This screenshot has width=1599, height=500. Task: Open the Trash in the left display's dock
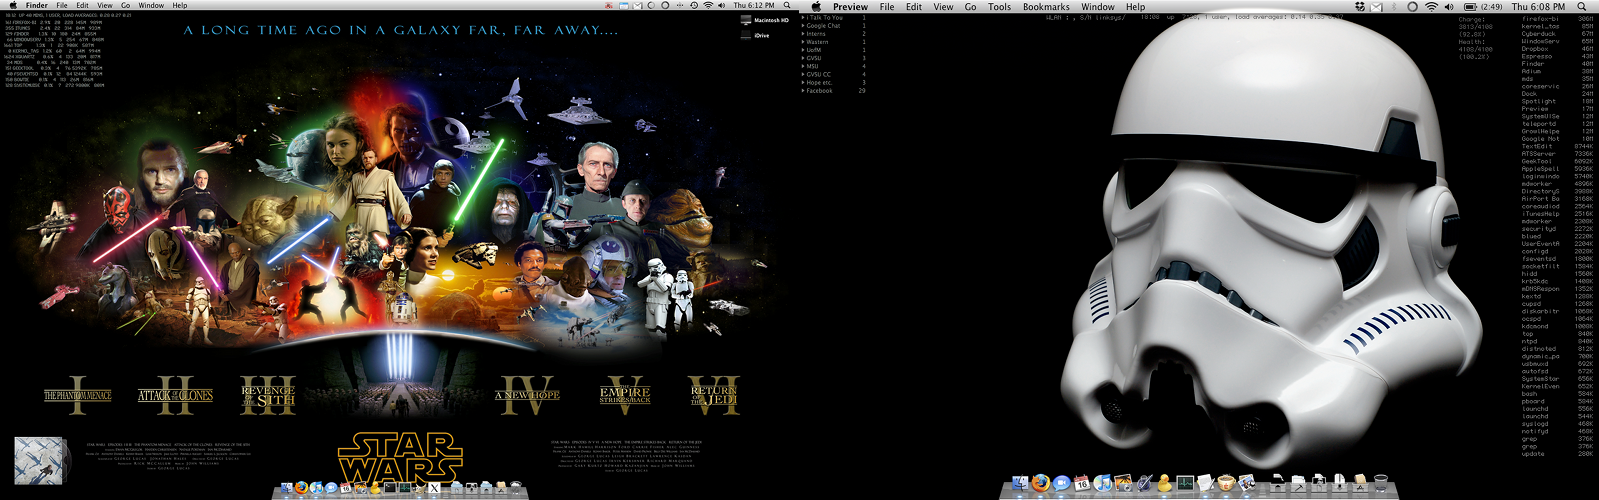click(516, 488)
